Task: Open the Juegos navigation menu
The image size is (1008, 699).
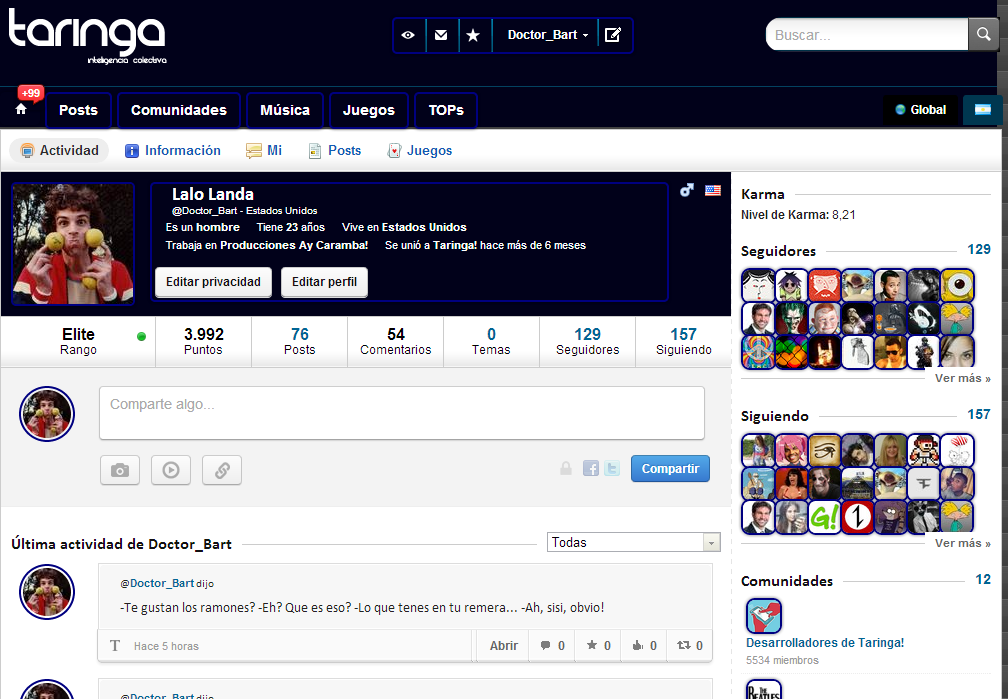Action: point(369,110)
